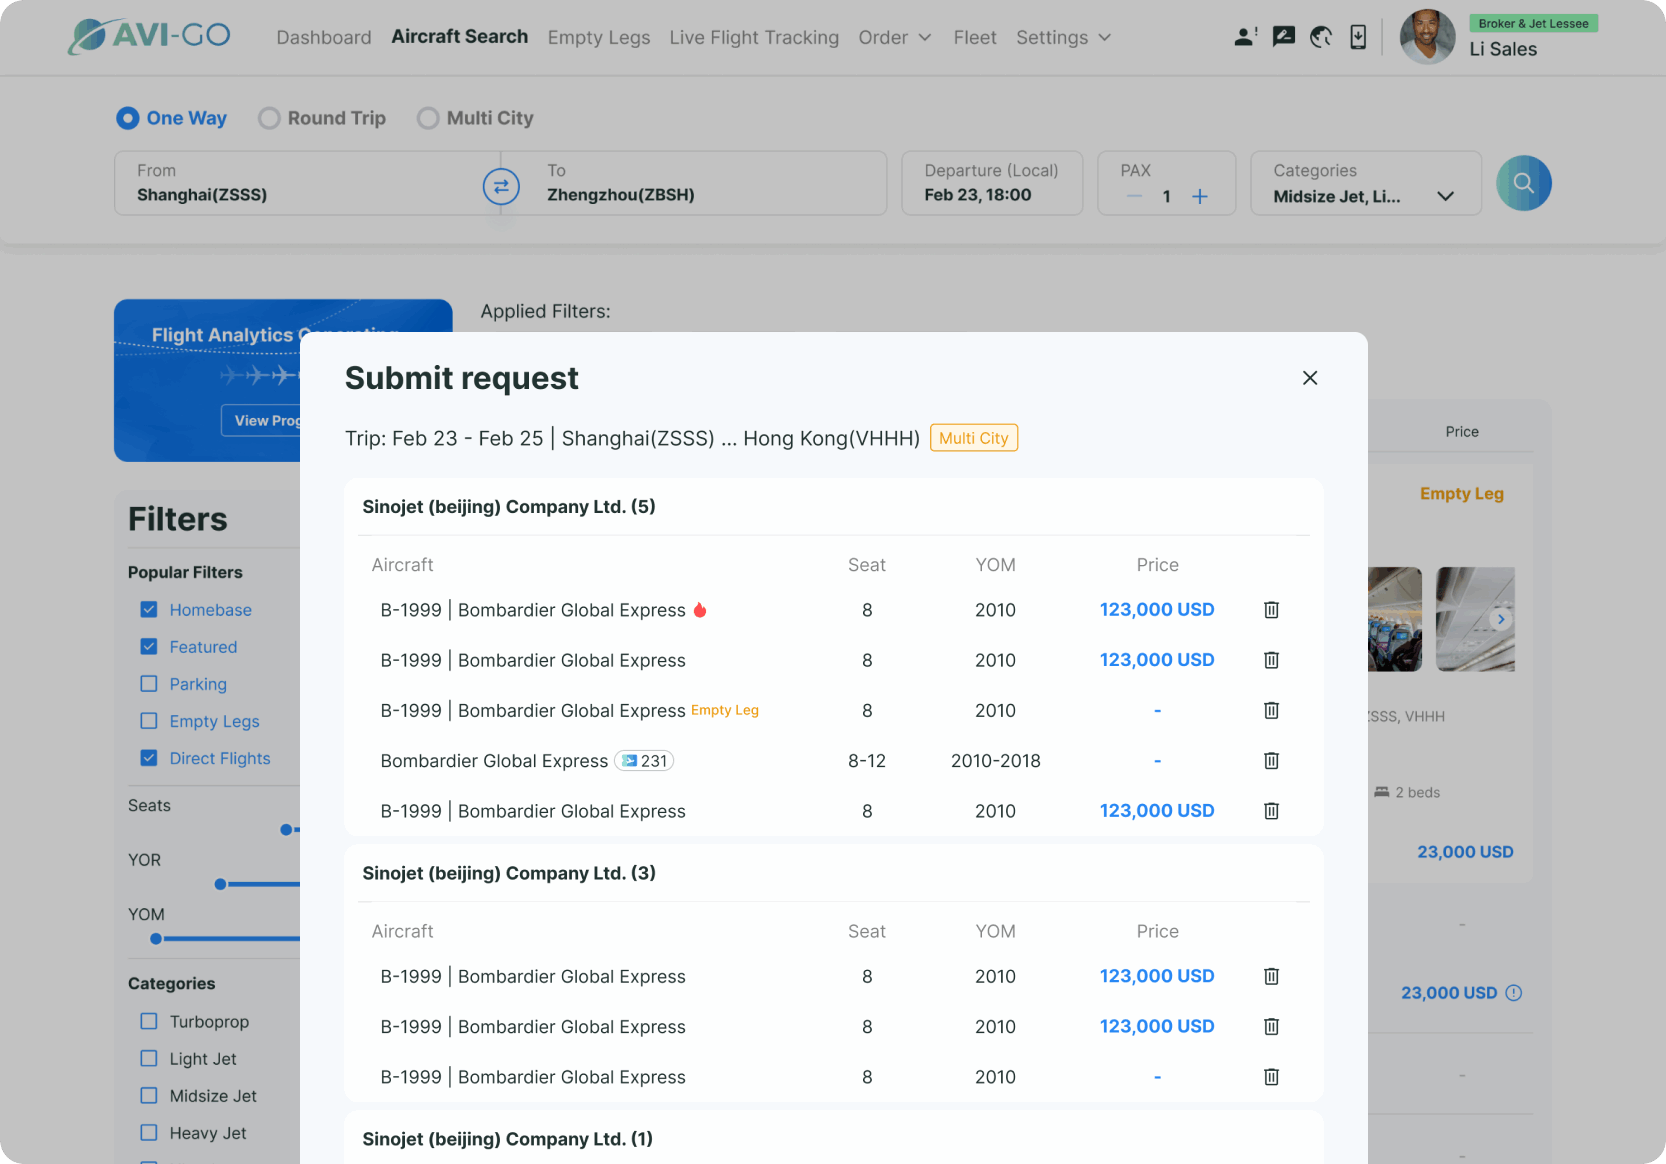Click the 2010-2018 YOM cell
Image resolution: width=1666 pixels, height=1164 pixels.
click(995, 761)
